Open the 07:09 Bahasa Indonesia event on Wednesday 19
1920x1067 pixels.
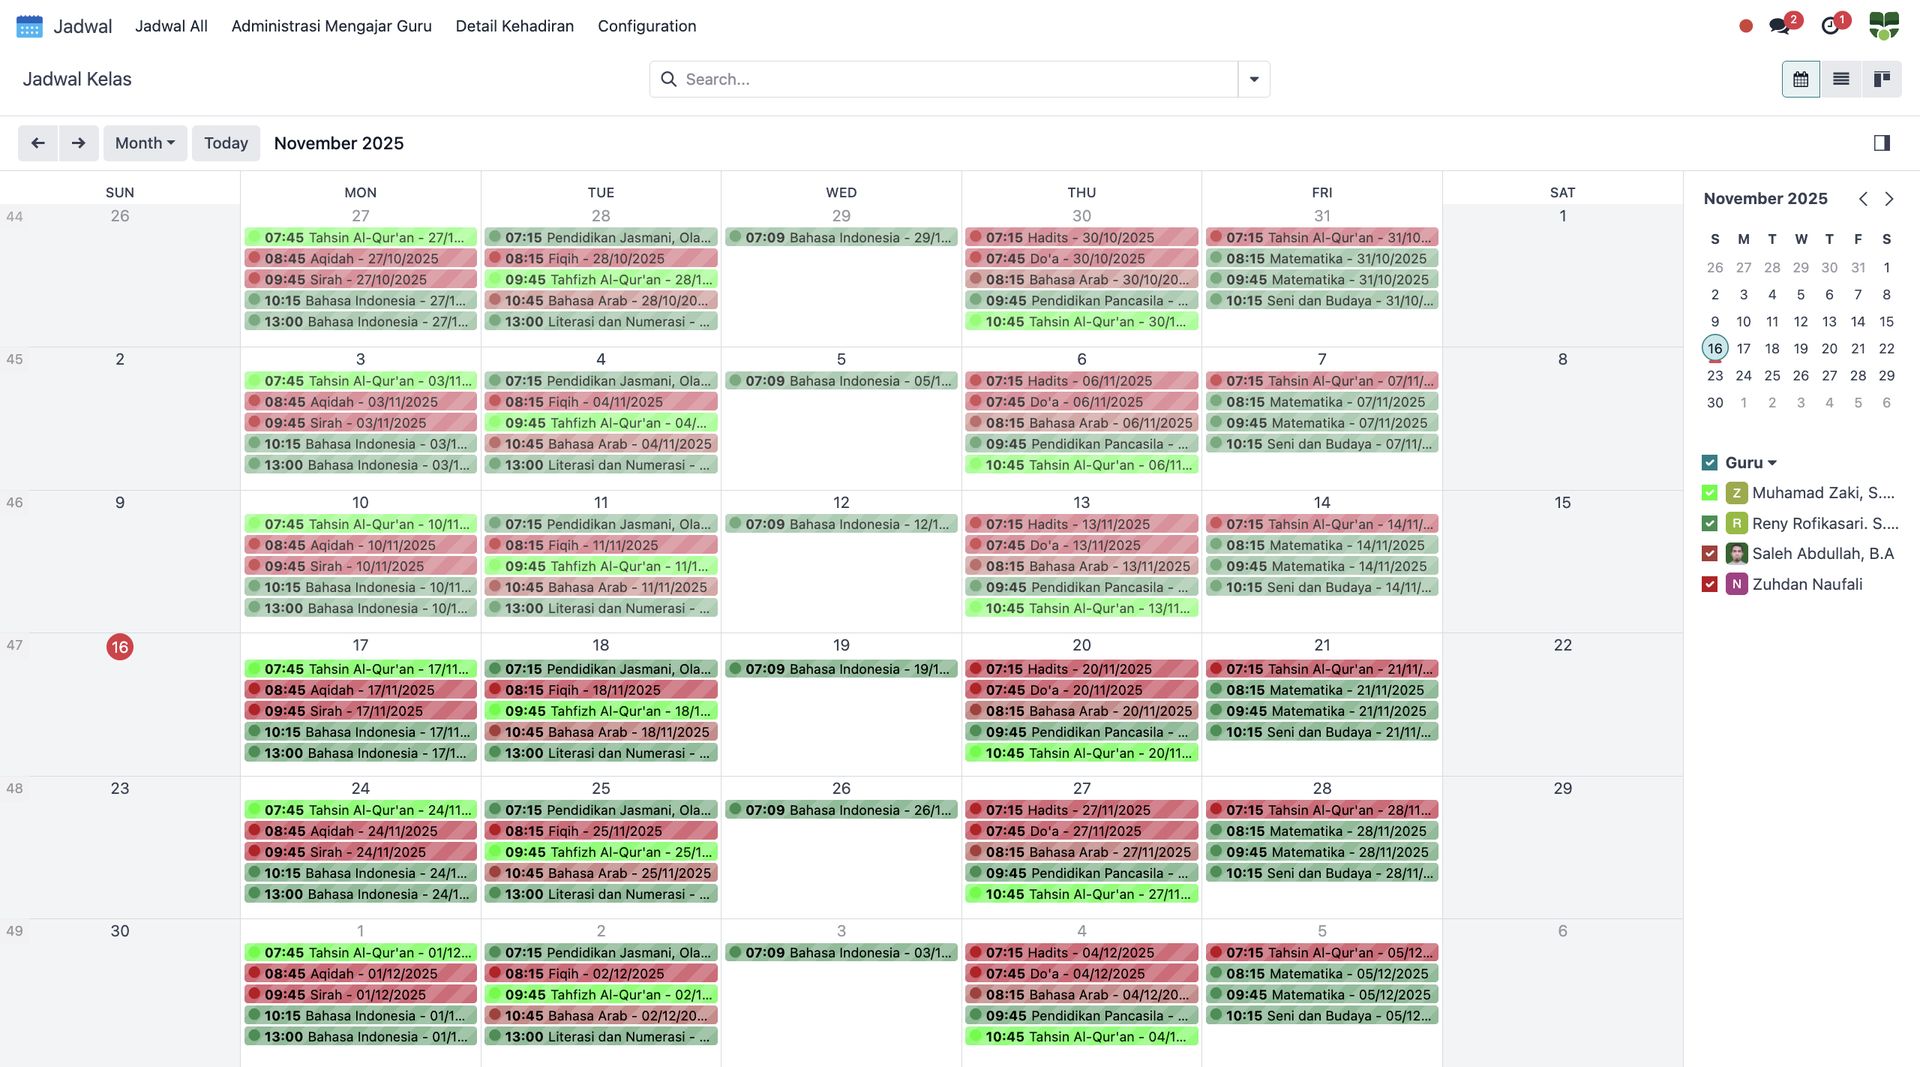841,669
